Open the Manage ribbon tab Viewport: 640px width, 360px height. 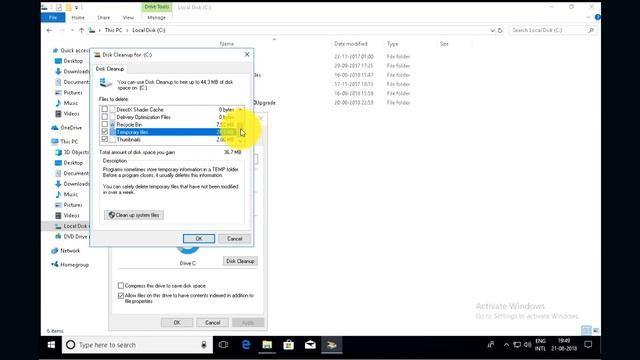click(x=157, y=18)
